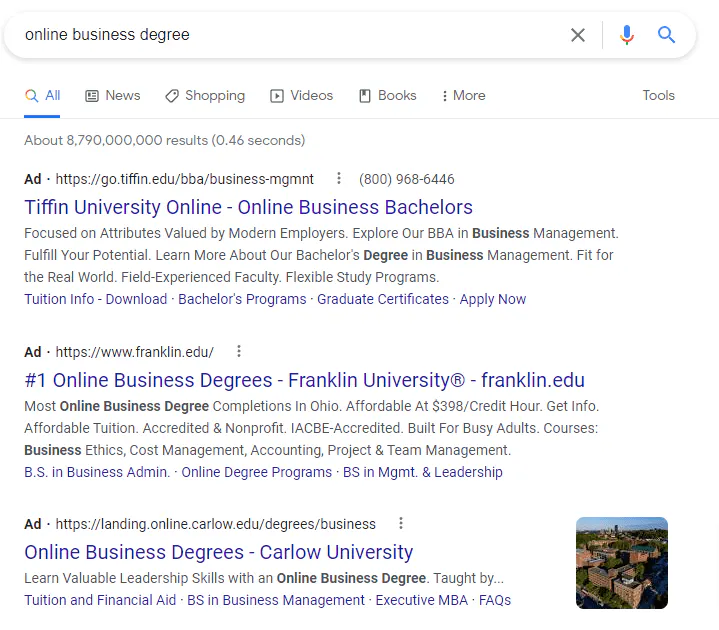Start voice search with microphone icon
Viewport: 719px width, 630px height.
(x=627, y=35)
